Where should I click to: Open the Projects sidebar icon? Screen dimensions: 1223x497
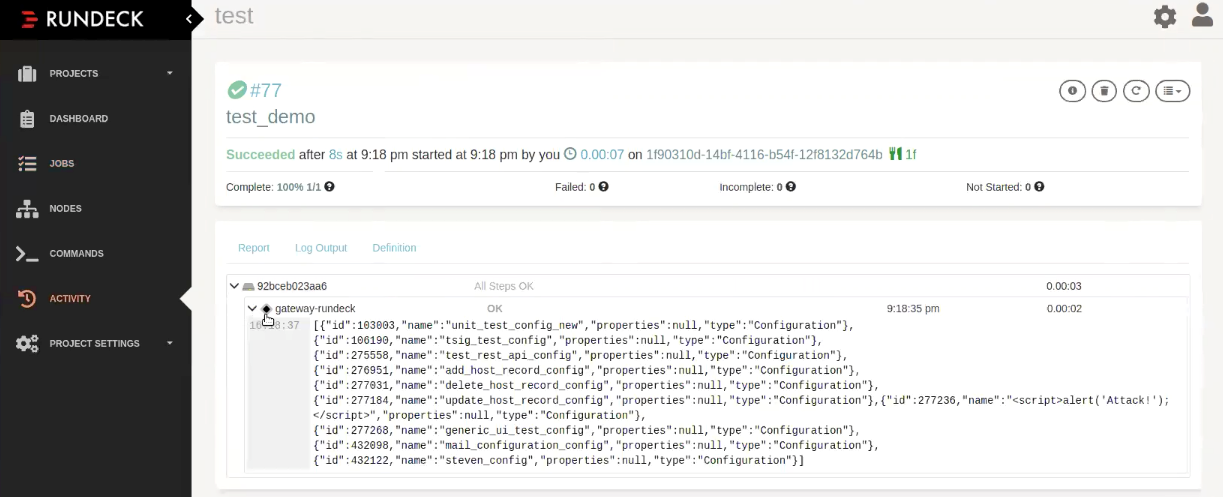click(27, 73)
